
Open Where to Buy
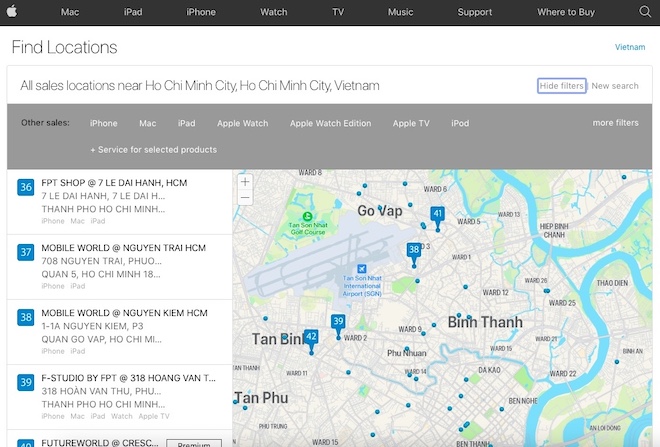(566, 12)
